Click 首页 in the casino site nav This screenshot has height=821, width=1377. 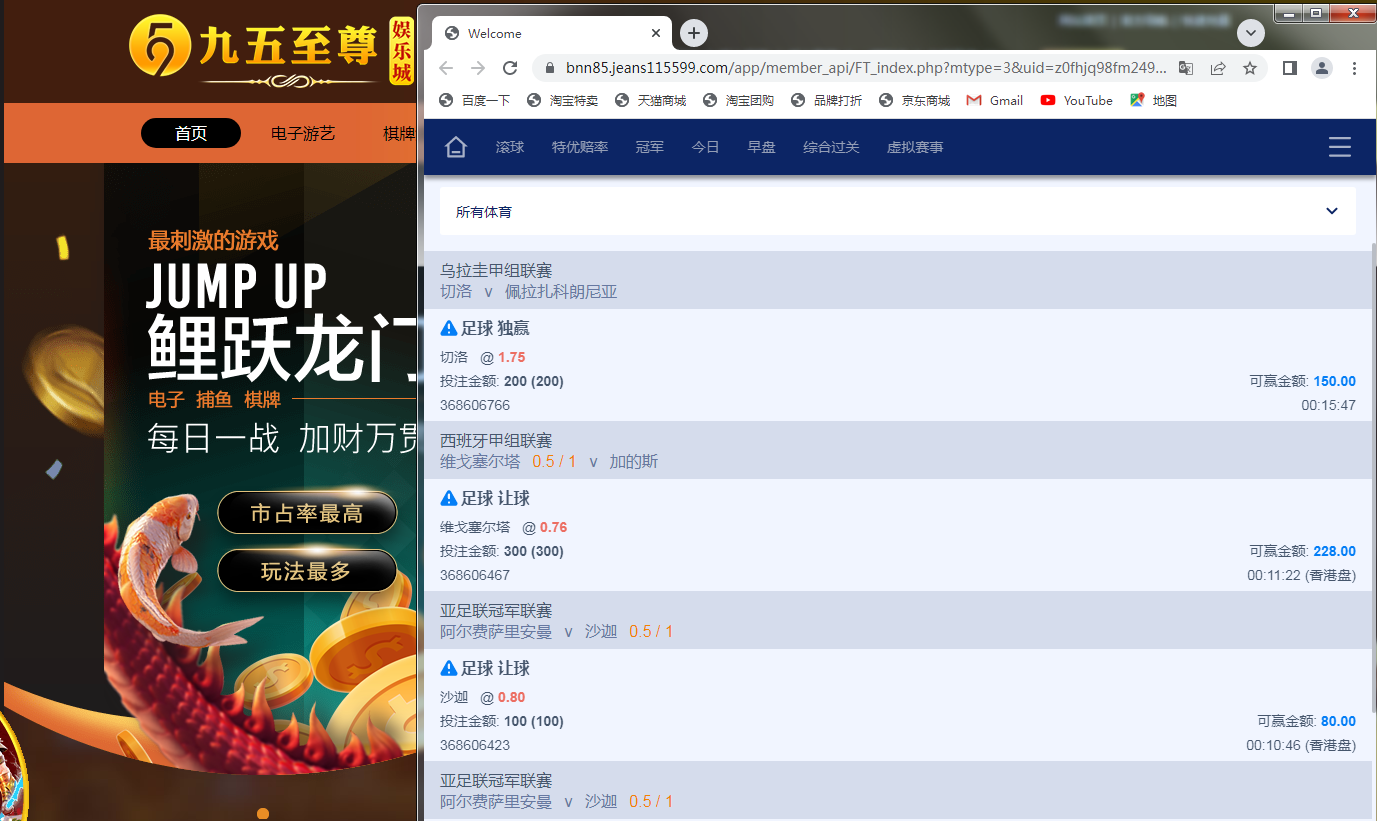pos(191,133)
